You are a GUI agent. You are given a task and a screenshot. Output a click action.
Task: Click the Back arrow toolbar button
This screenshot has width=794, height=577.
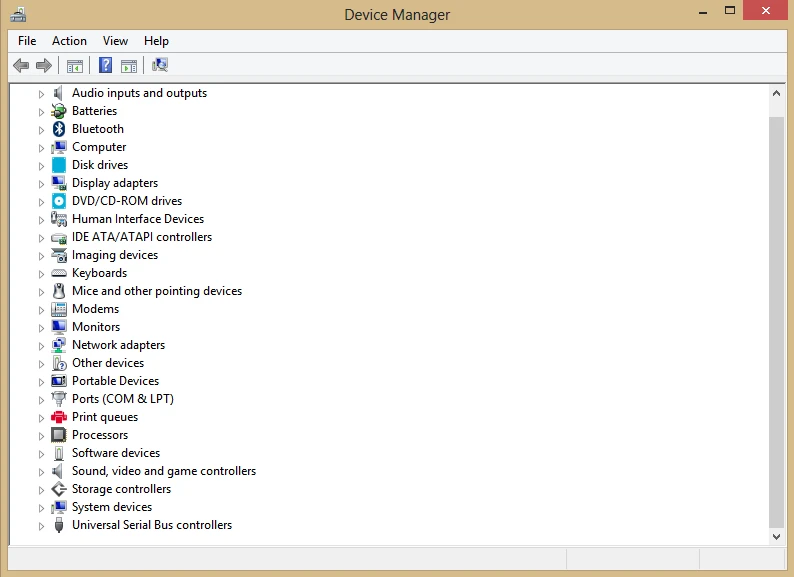point(21,66)
